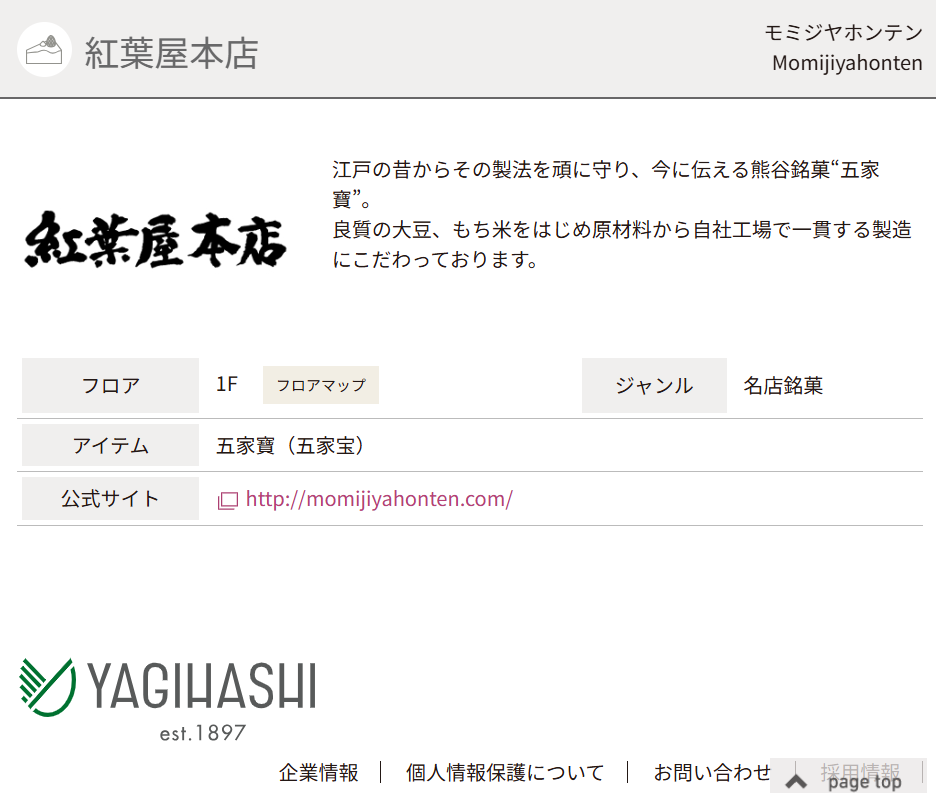The height and width of the screenshot is (793, 936).
Task: Click the Momijiyahonten romanized name
Action: click(x=847, y=63)
